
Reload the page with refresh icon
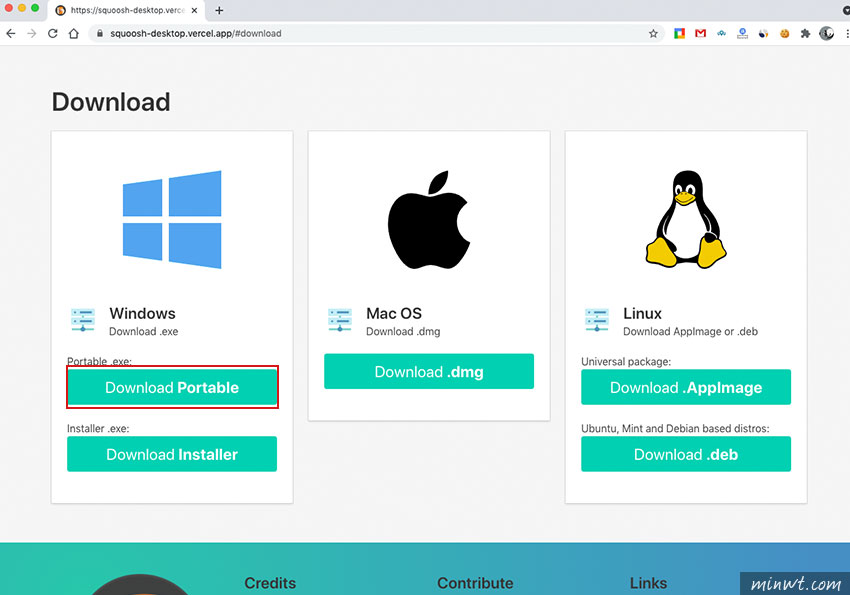pyautogui.click(x=53, y=34)
